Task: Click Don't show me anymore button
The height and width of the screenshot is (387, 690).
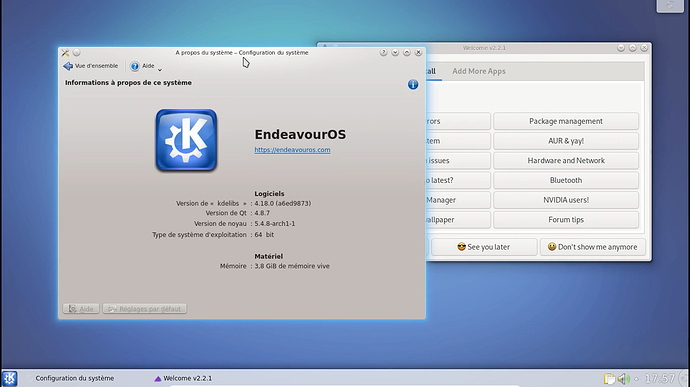Action: coord(593,247)
